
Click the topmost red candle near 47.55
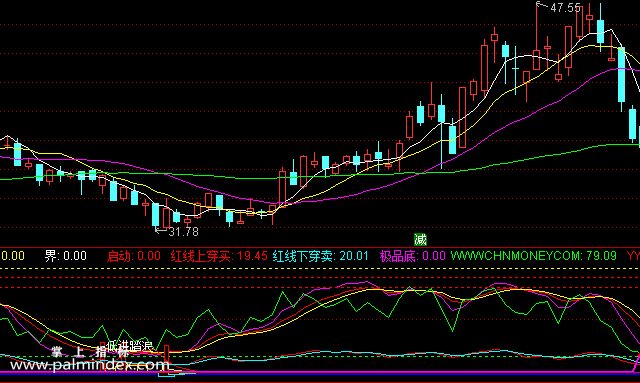pos(579,20)
